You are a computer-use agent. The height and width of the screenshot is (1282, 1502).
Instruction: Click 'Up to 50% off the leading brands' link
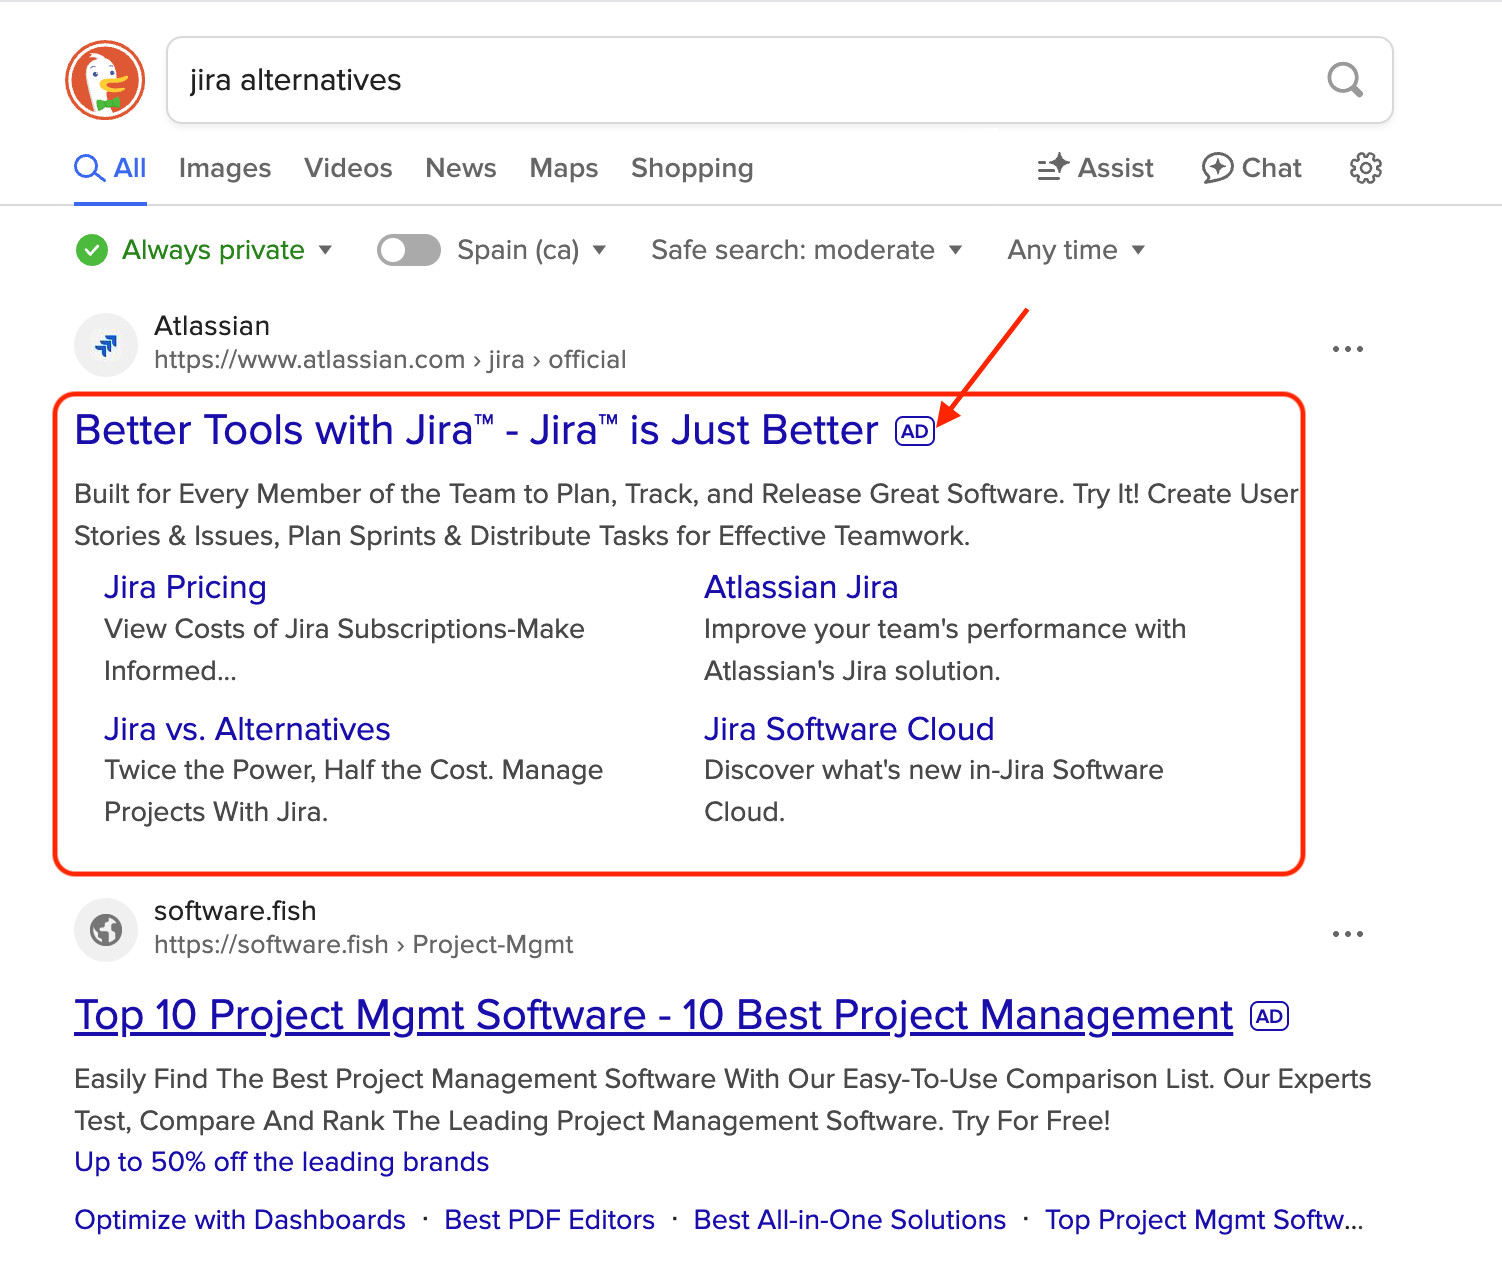(x=282, y=1162)
